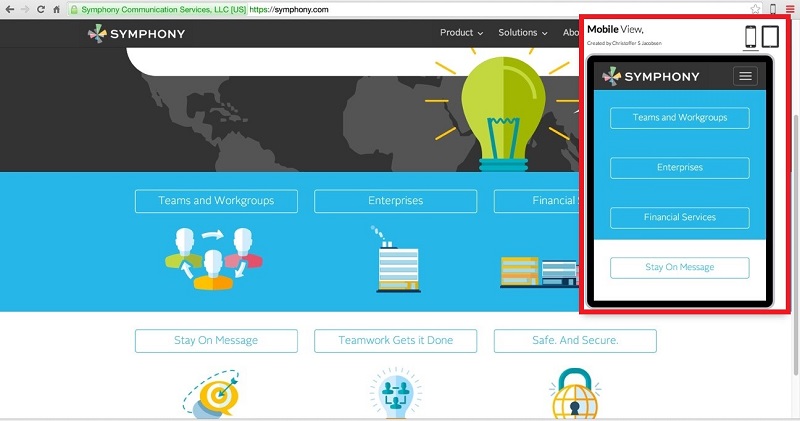
Task: Click the Teamwork Gets it Done button
Action: tap(396, 341)
